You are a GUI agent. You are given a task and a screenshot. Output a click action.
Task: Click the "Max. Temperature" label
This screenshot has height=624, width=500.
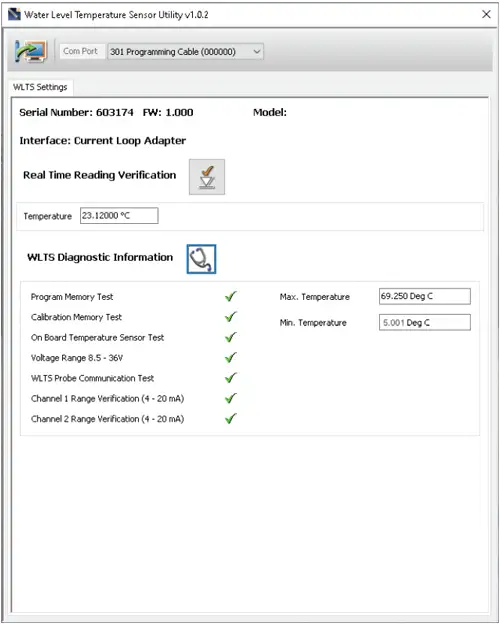pos(314,297)
